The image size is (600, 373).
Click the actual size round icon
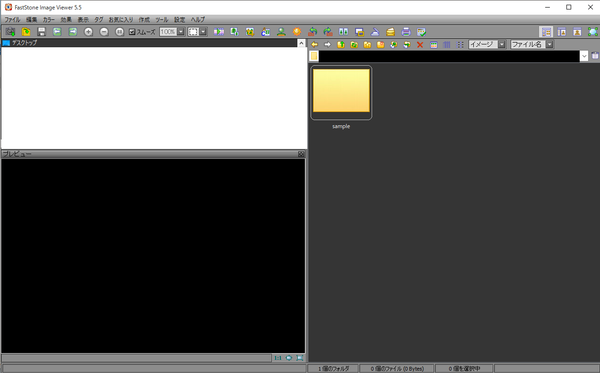coord(119,32)
